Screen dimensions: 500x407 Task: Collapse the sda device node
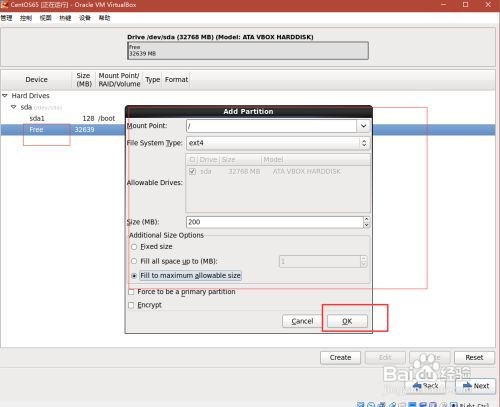click(x=13, y=107)
